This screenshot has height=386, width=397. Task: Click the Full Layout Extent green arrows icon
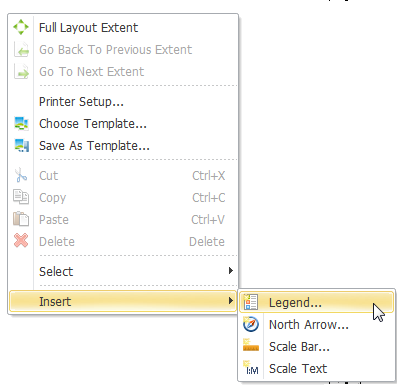tap(21, 27)
